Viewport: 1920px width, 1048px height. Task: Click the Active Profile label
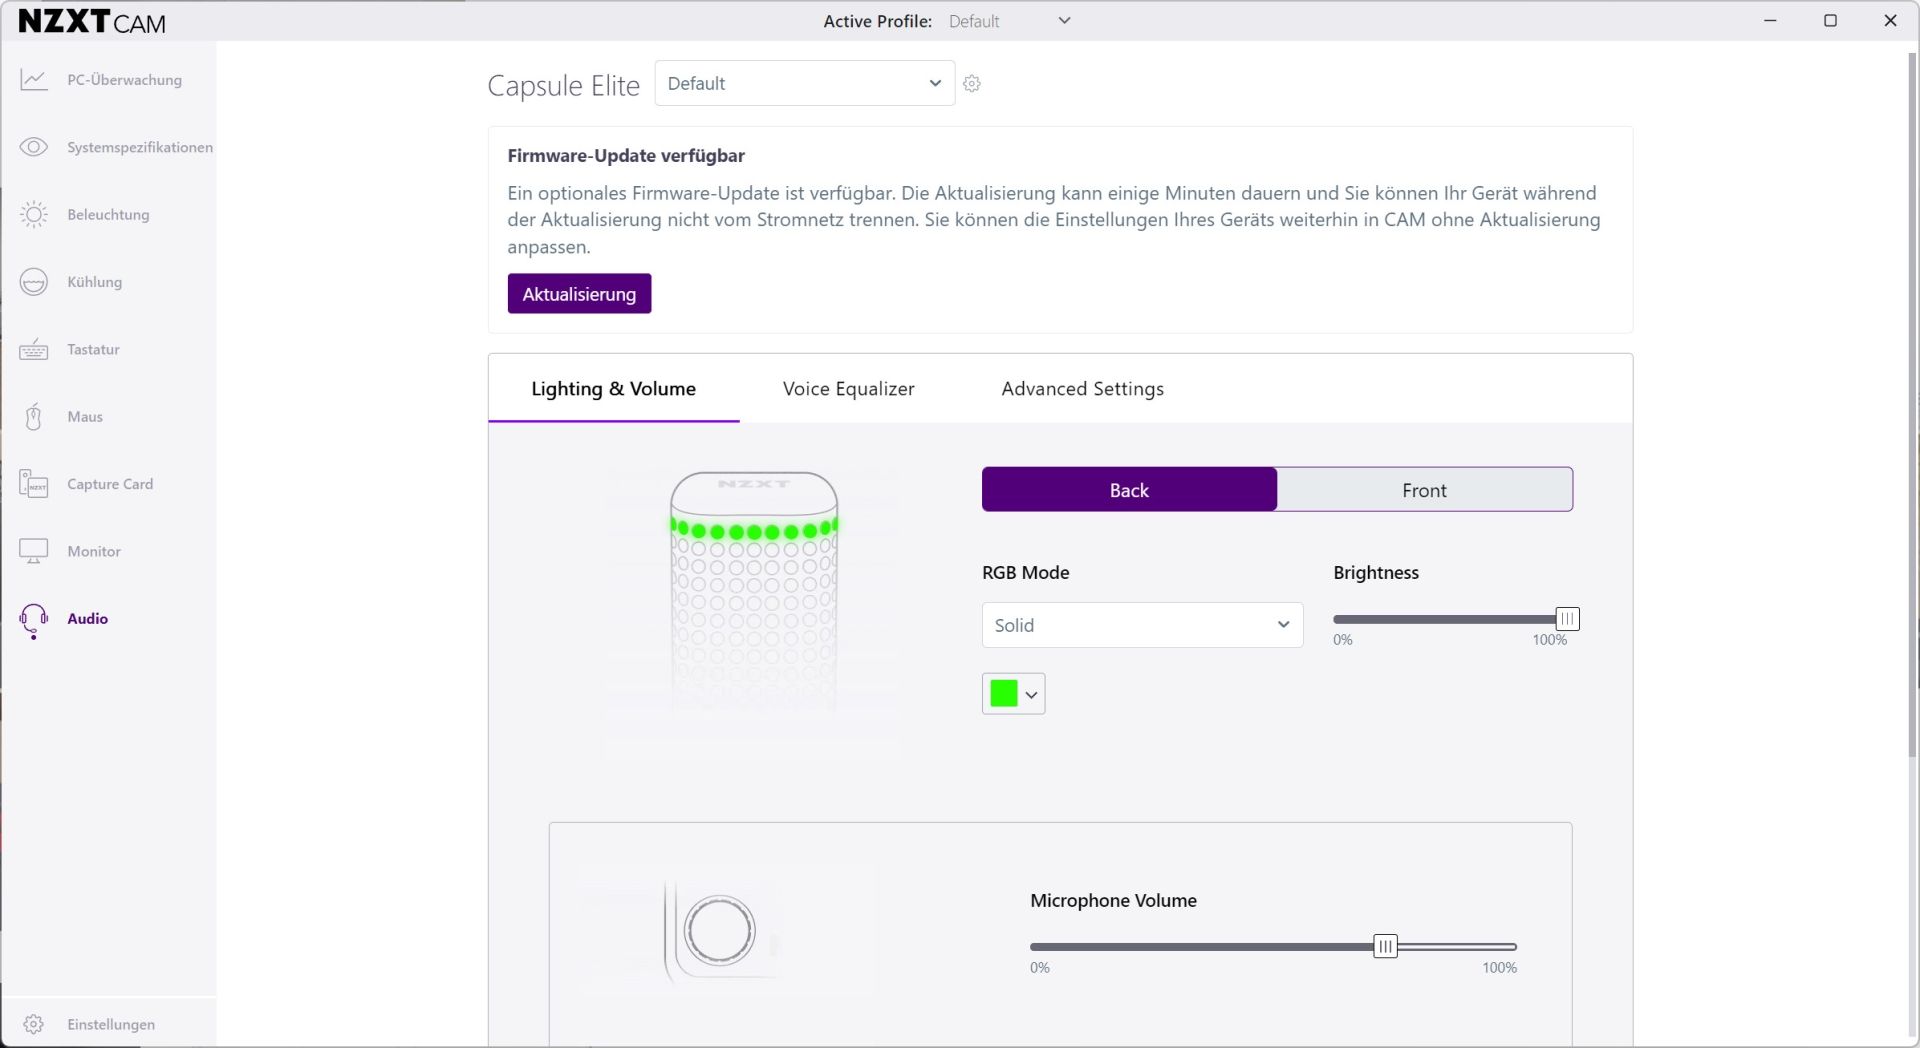click(877, 21)
